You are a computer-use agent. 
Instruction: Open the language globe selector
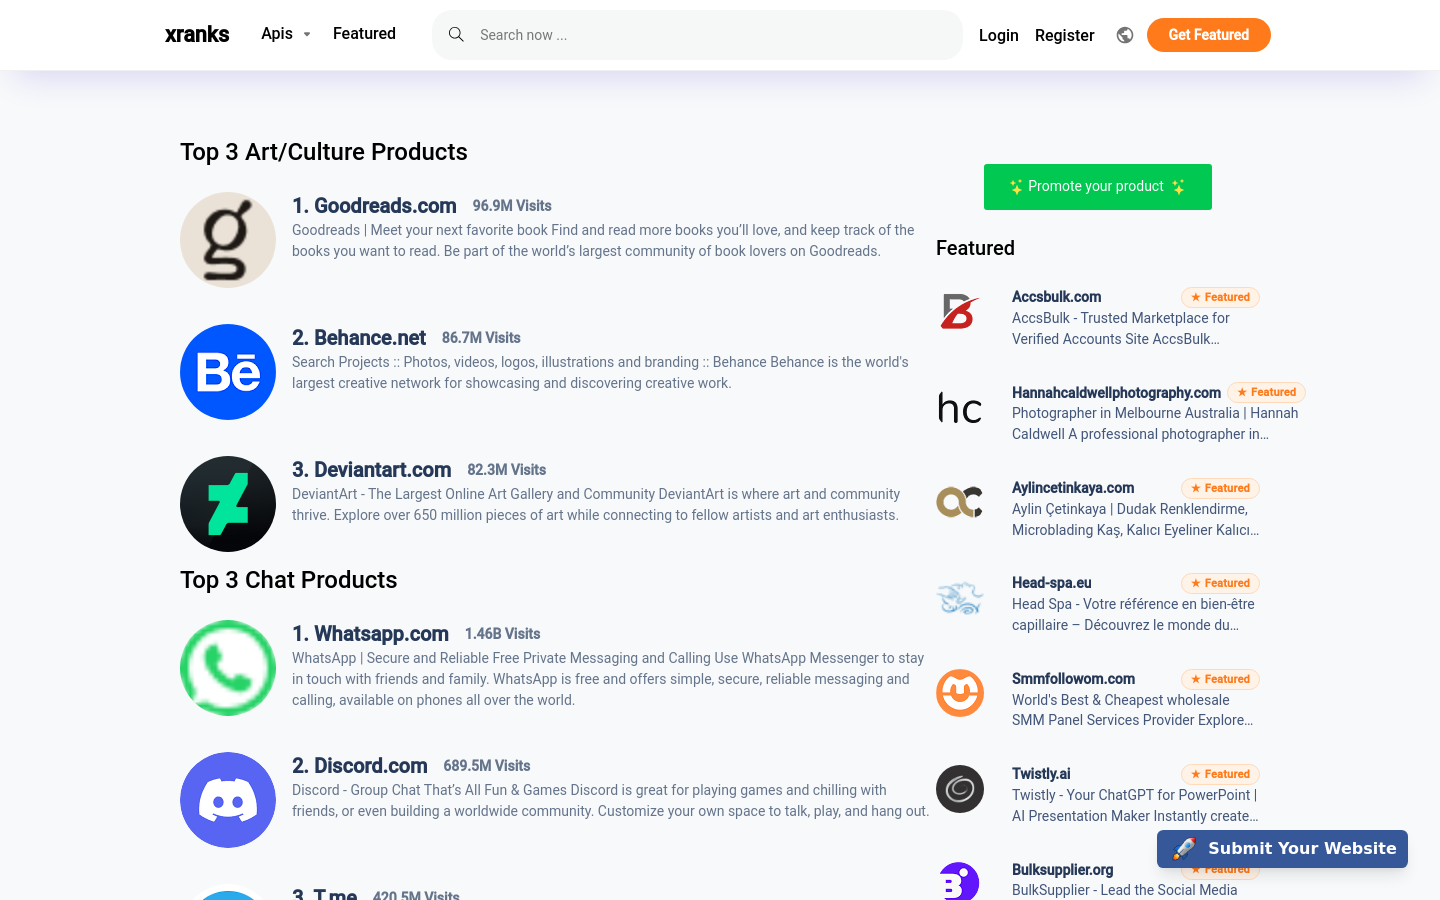tap(1125, 35)
